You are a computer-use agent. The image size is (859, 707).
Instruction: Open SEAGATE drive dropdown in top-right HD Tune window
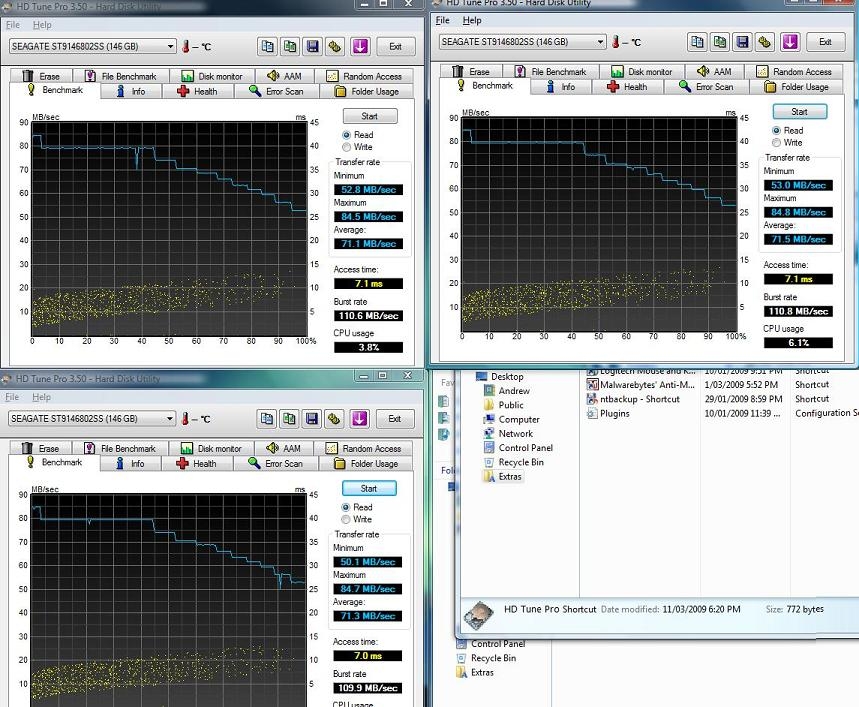523,42
